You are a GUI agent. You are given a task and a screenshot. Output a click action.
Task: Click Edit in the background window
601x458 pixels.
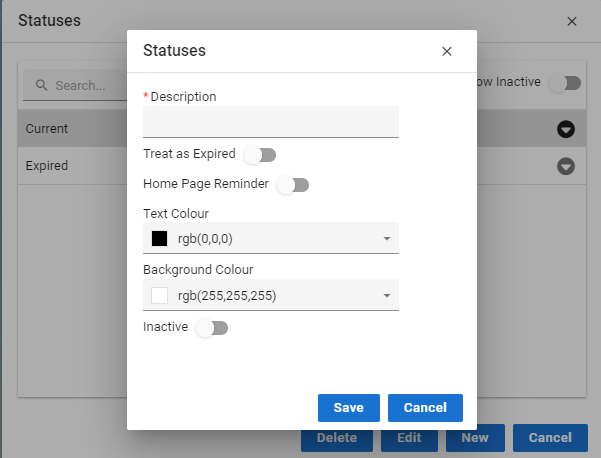pyautogui.click(x=409, y=438)
